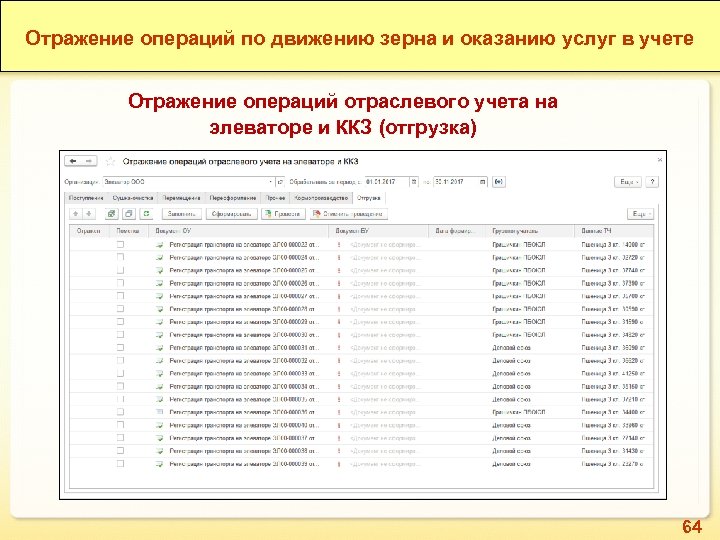Sort by the Документ БУ column header
720x540 pixels.
tap(378, 231)
